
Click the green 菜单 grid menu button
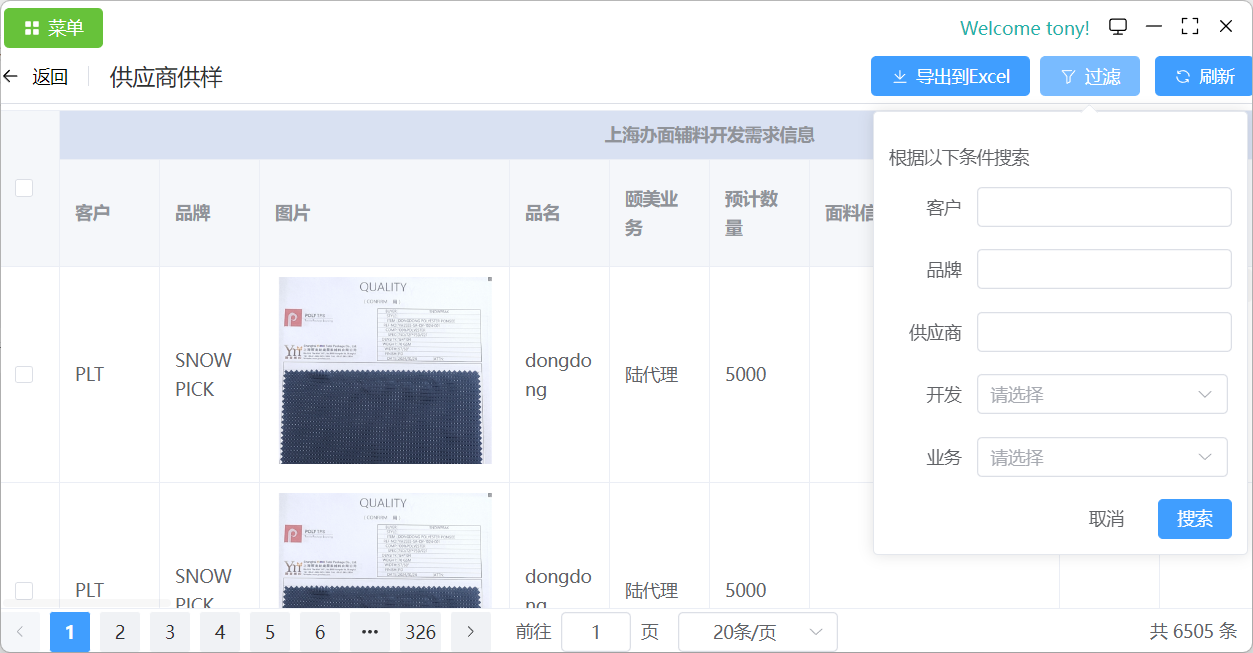[x=53, y=28]
